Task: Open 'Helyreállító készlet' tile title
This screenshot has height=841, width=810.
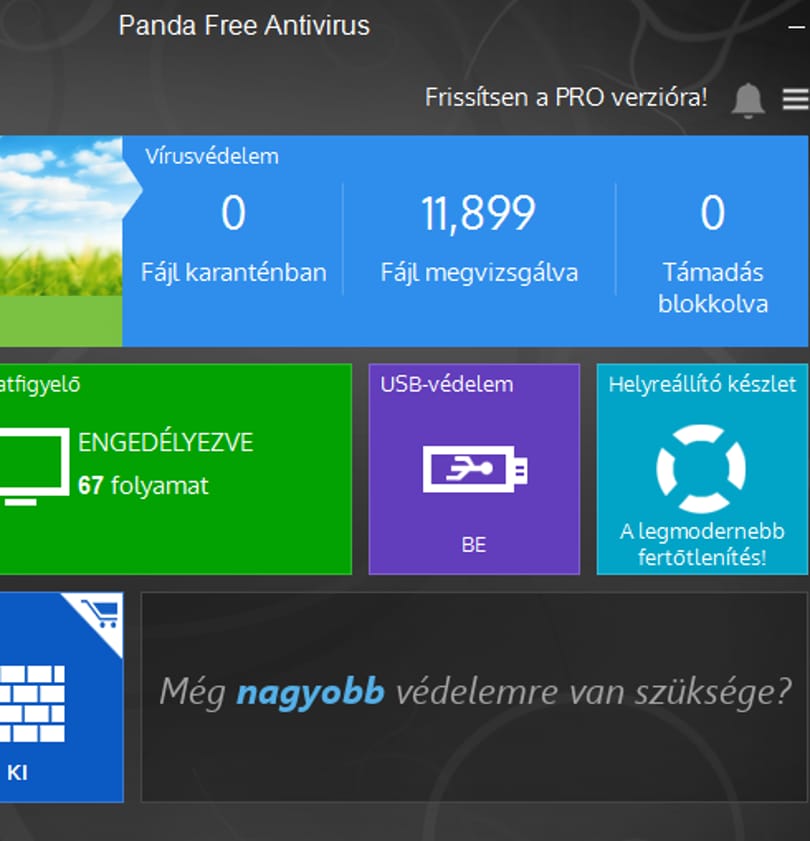Action: point(702,385)
